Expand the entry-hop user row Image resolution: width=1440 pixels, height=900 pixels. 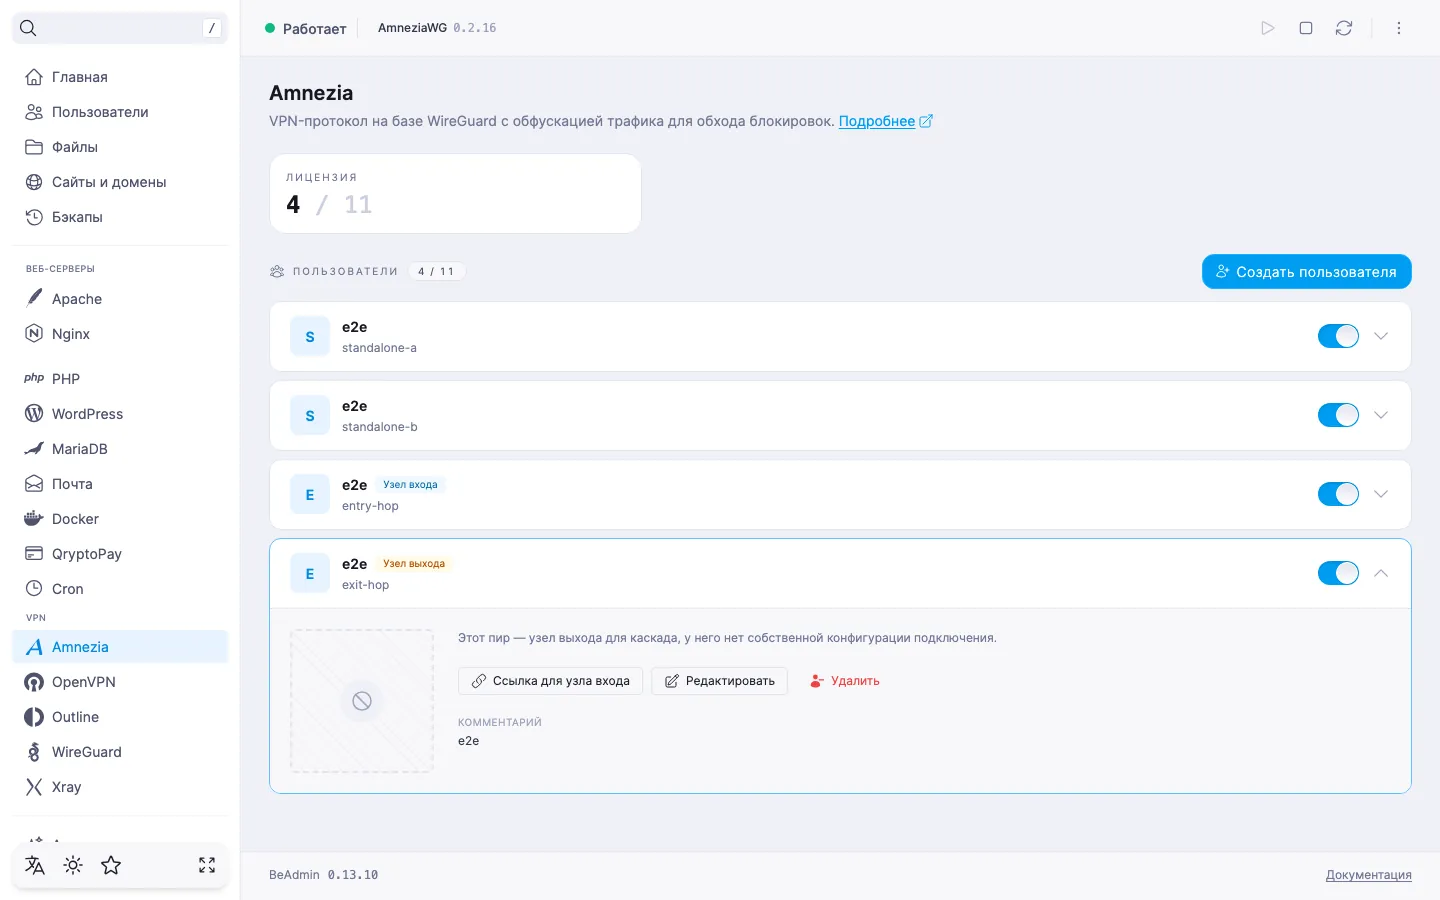(x=1381, y=494)
